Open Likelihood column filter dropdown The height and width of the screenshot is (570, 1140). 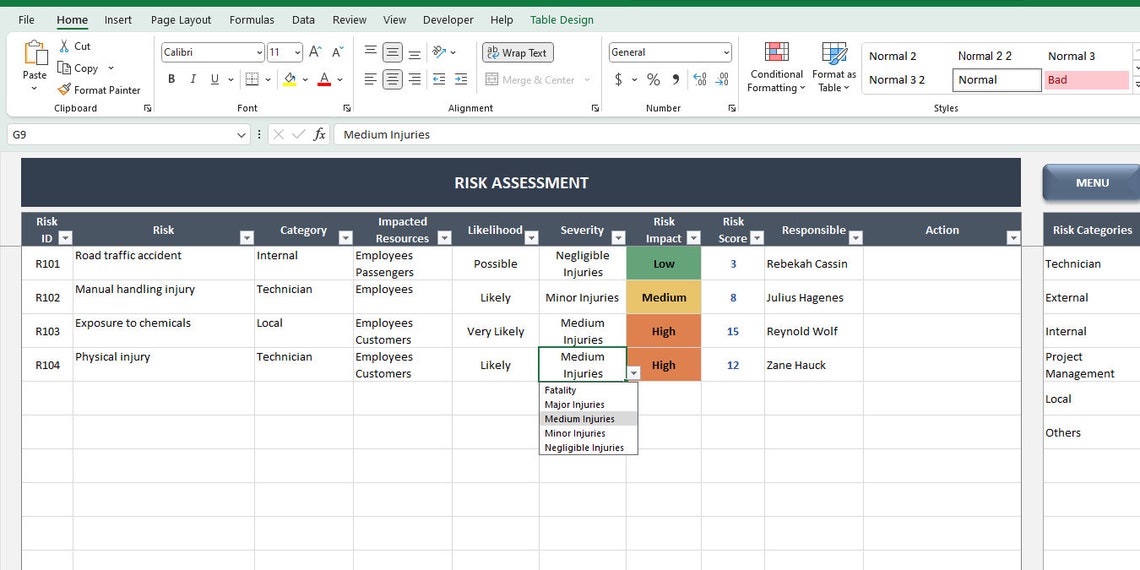[x=531, y=238]
